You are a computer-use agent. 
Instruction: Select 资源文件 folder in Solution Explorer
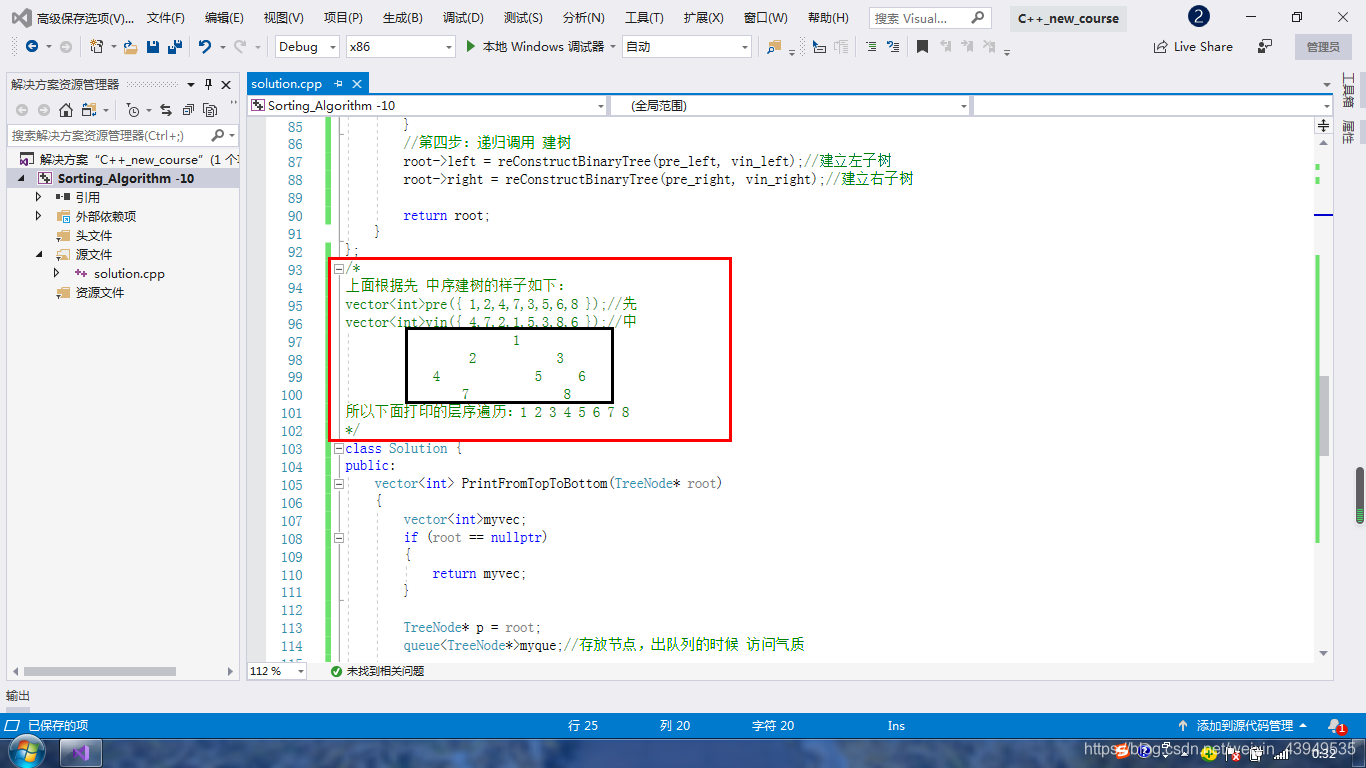coord(100,292)
